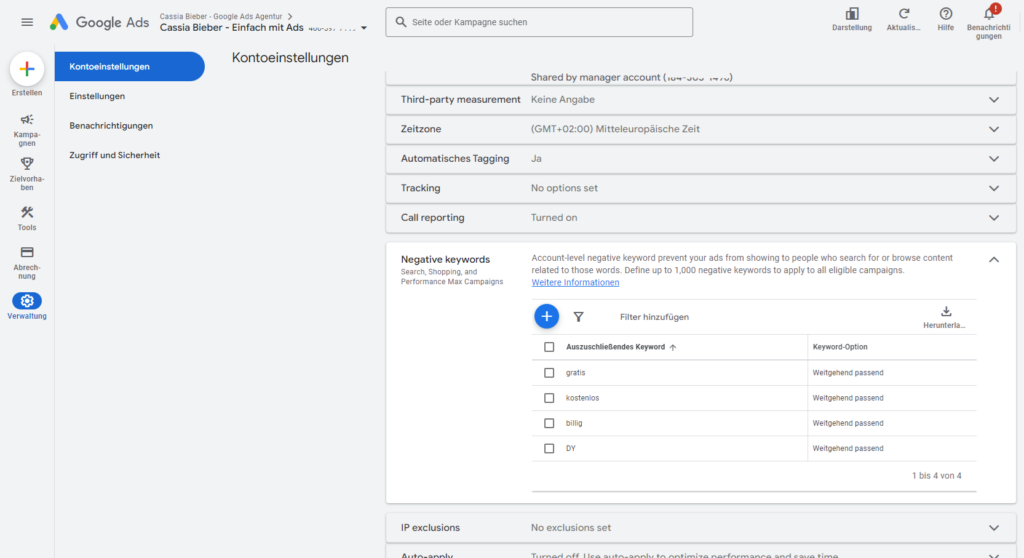Viewport: 1024px width, 558px height.
Task: Open the main hamburger menu
Action: click(x=27, y=22)
